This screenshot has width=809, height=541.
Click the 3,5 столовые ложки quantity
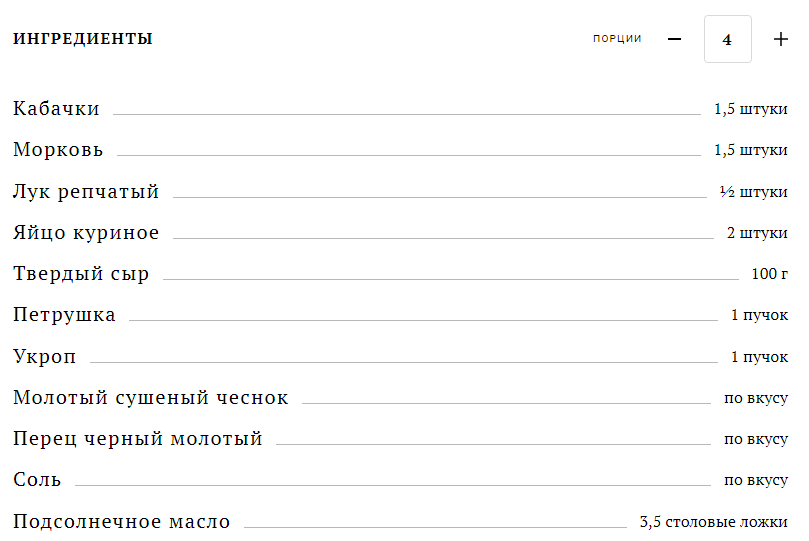713,522
